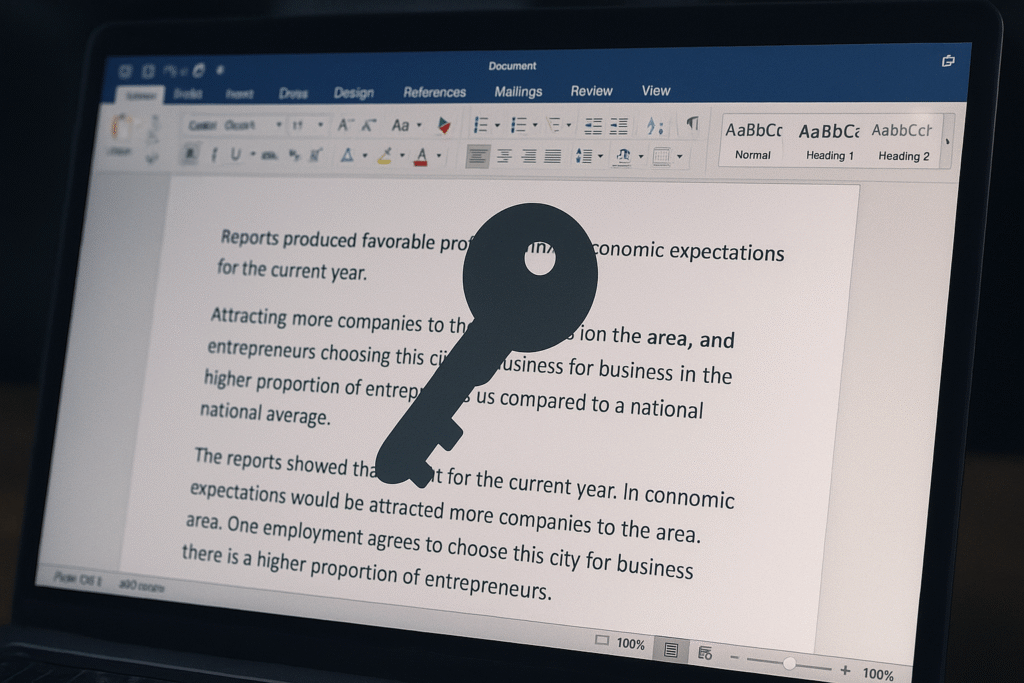Open the font name dropdown
1024x683 pixels.
click(x=278, y=124)
